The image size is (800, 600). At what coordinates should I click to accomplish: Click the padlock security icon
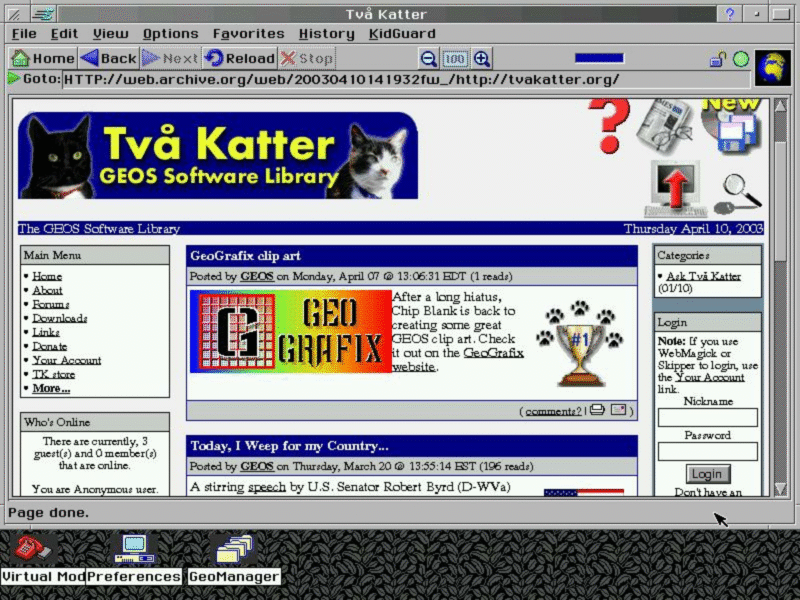(x=718, y=59)
